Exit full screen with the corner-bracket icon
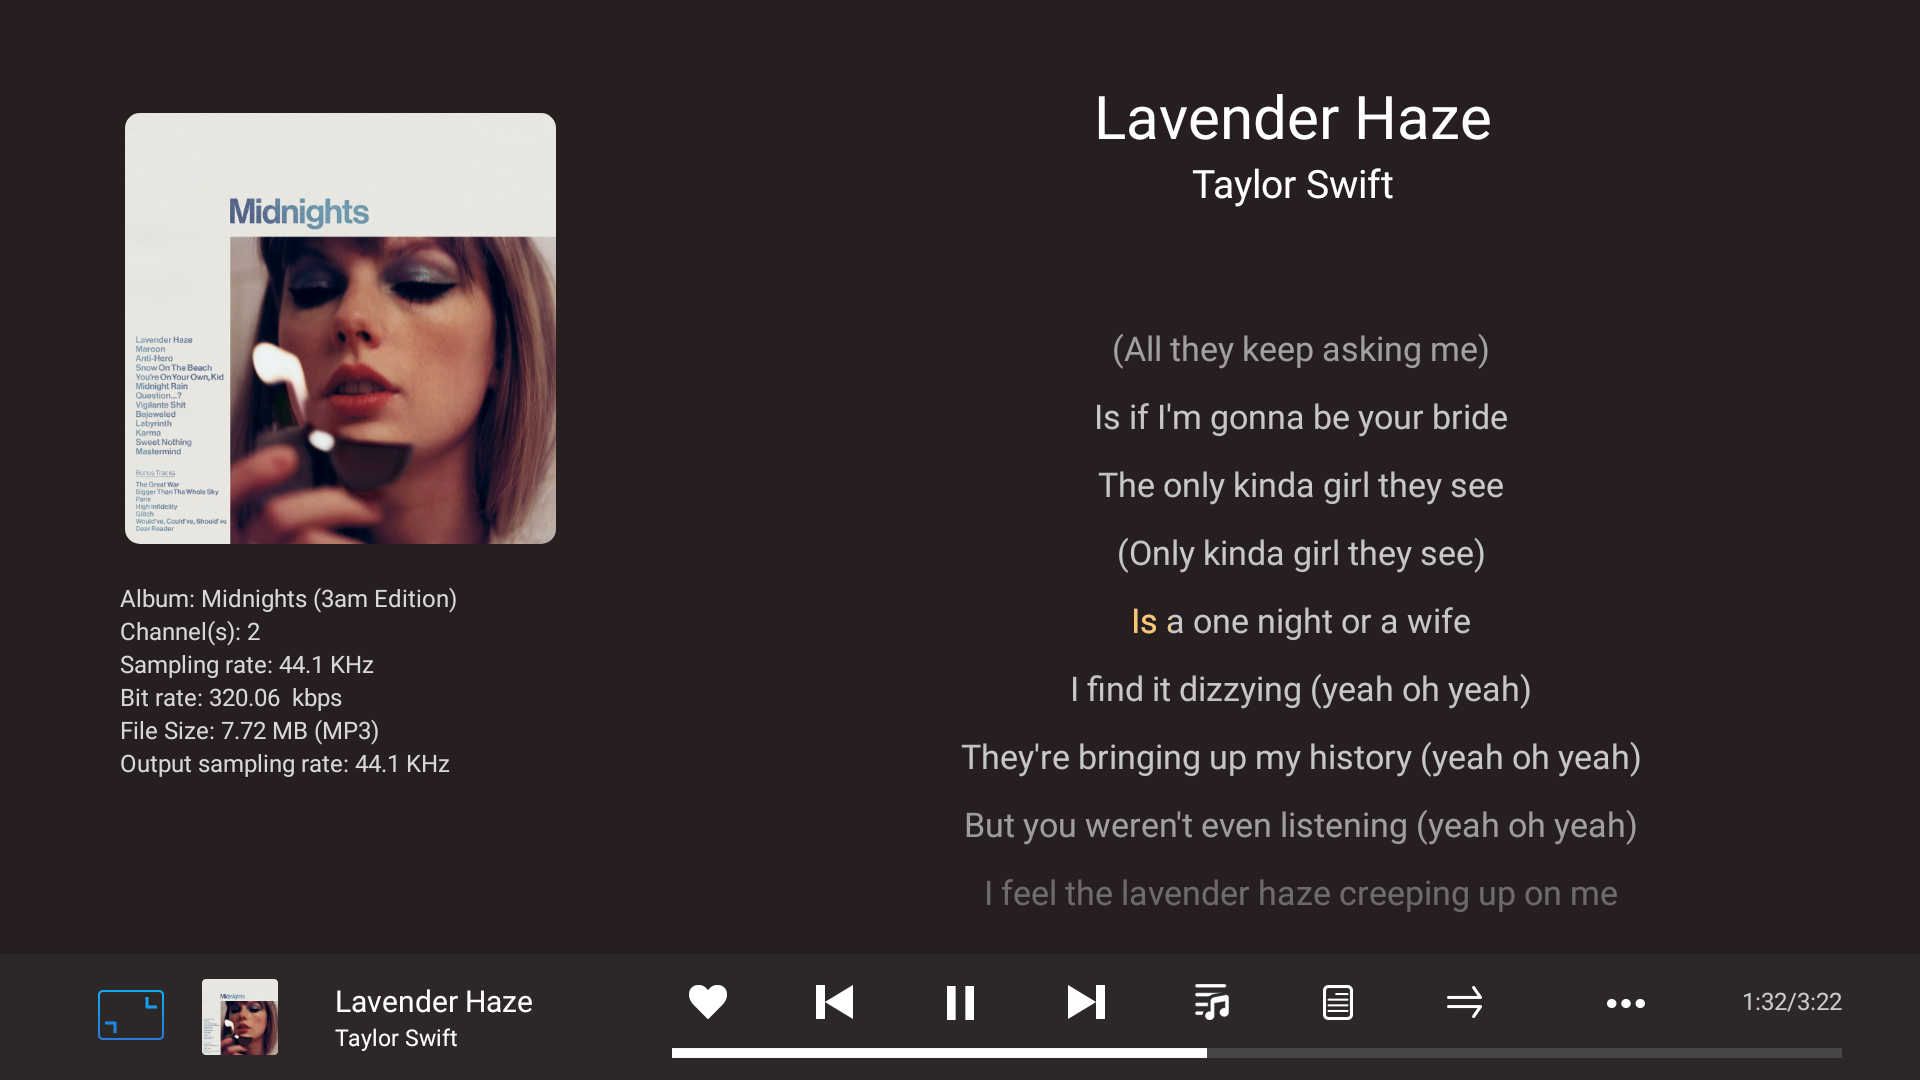1920x1080 pixels. pyautogui.click(x=131, y=1015)
